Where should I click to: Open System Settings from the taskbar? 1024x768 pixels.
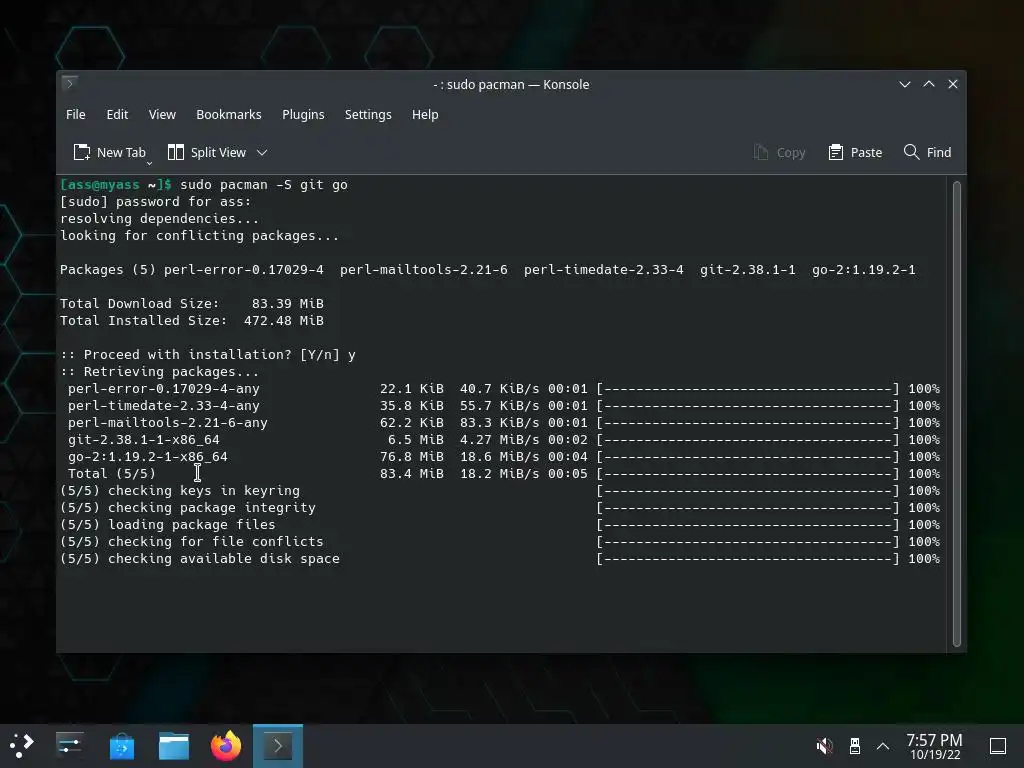click(69, 745)
